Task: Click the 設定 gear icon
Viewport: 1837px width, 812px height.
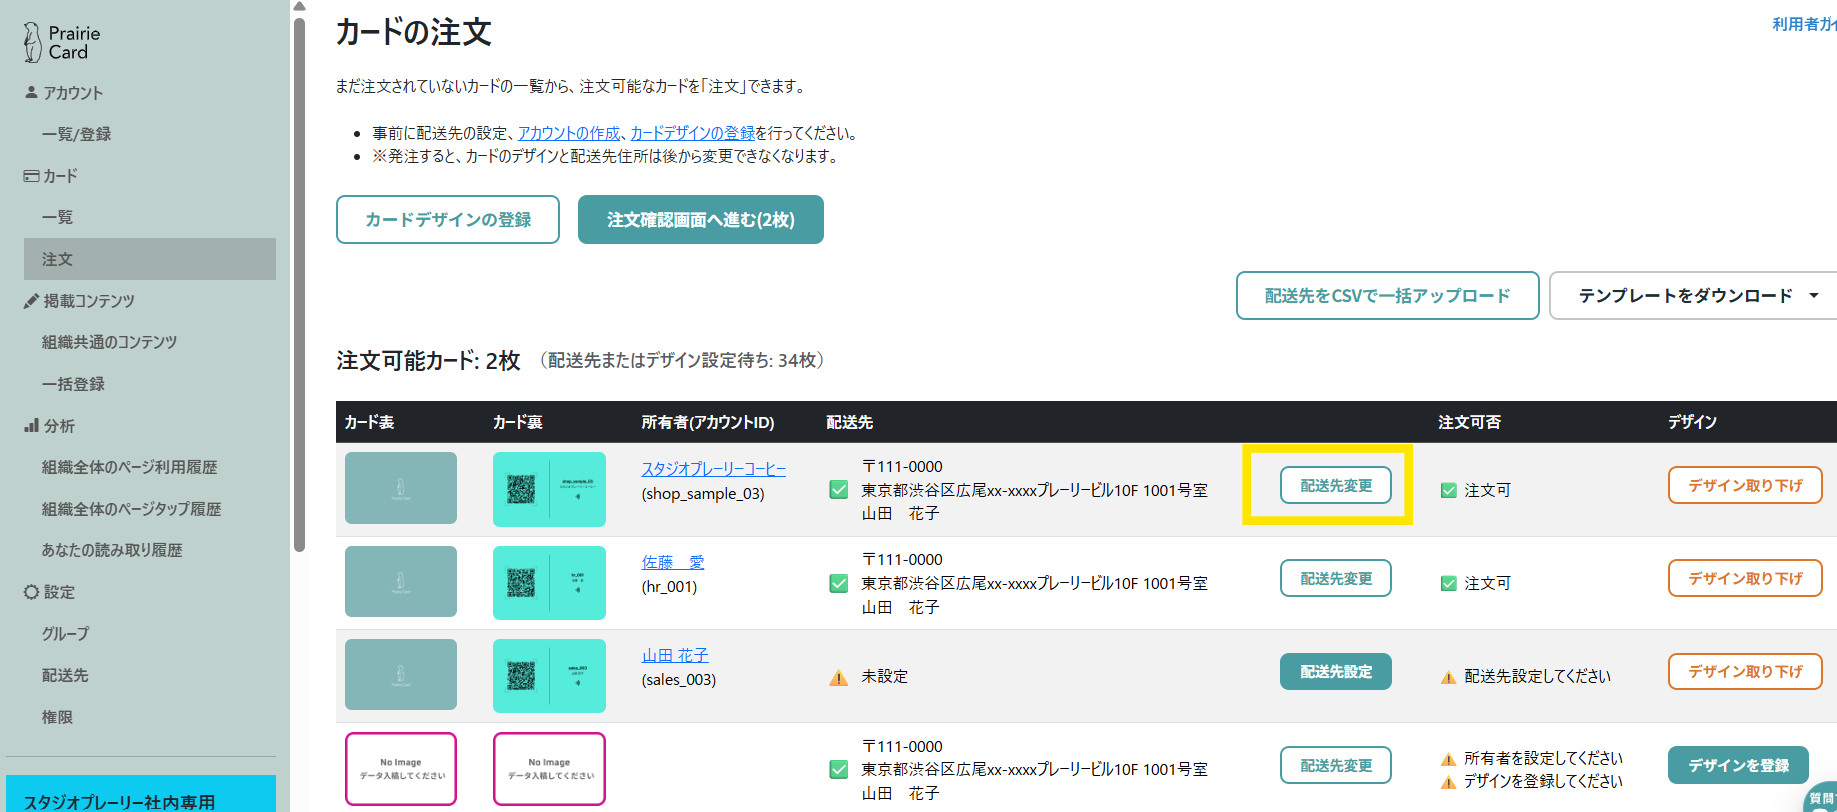Action: 31,592
